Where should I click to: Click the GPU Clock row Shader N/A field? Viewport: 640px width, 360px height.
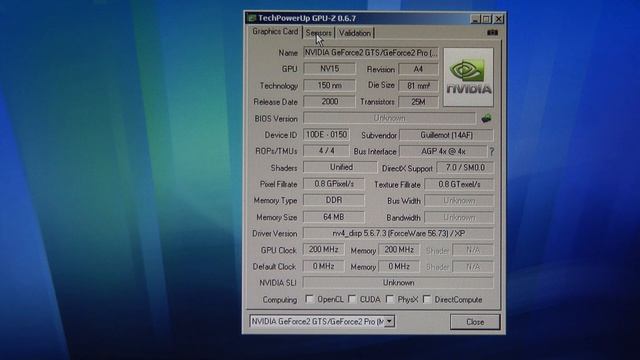coord(473,250)
